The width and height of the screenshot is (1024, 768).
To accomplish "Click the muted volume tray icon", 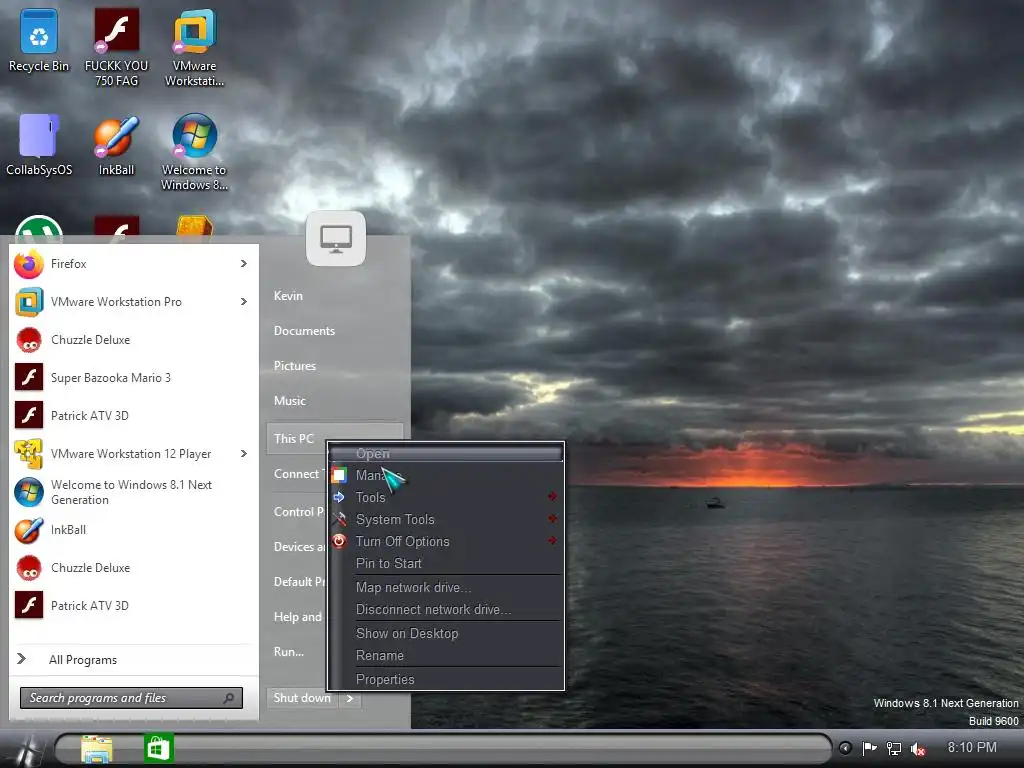I will [x=918, y=749].
